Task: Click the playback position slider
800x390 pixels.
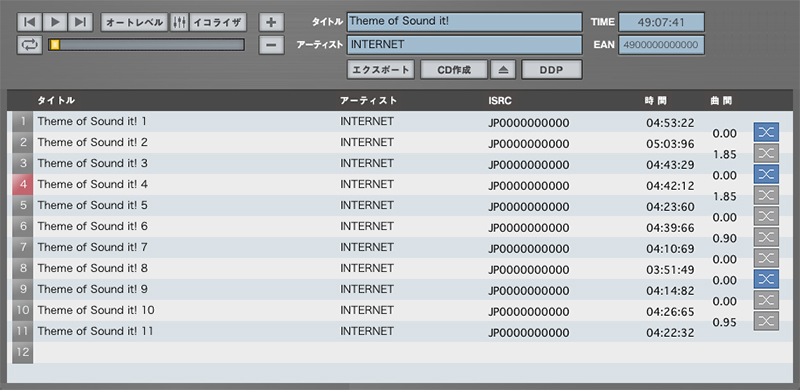Action: [x=146, y=45]
